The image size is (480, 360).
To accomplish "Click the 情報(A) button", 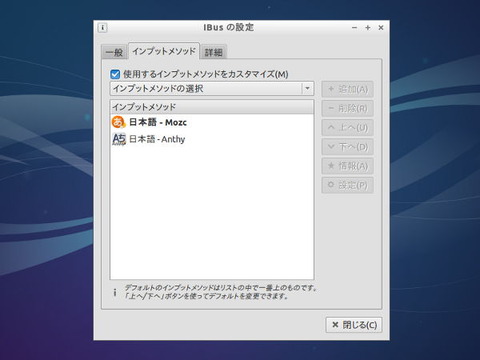I will click(347, 166).
